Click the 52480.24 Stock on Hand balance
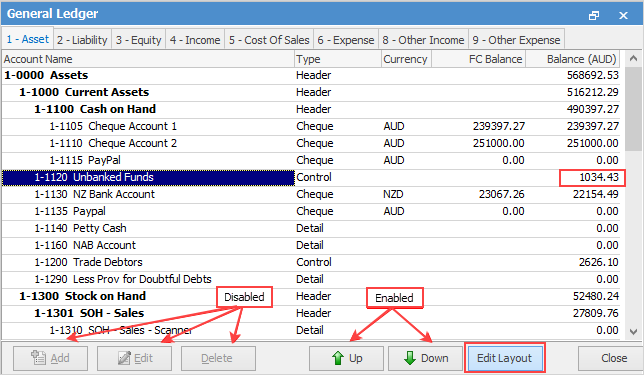644x375 pixels. (x=596, y=296)
